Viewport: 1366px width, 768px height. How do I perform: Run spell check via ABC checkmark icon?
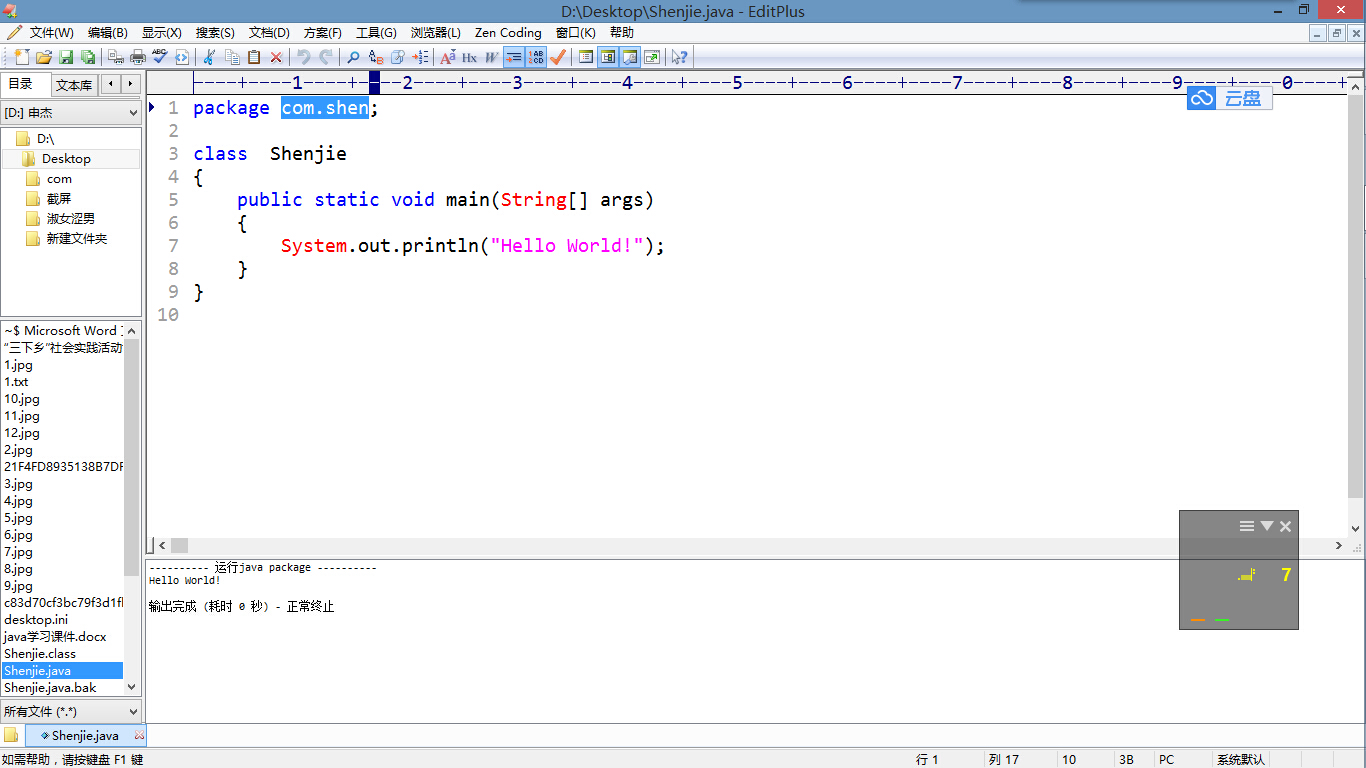coord(158,57)
